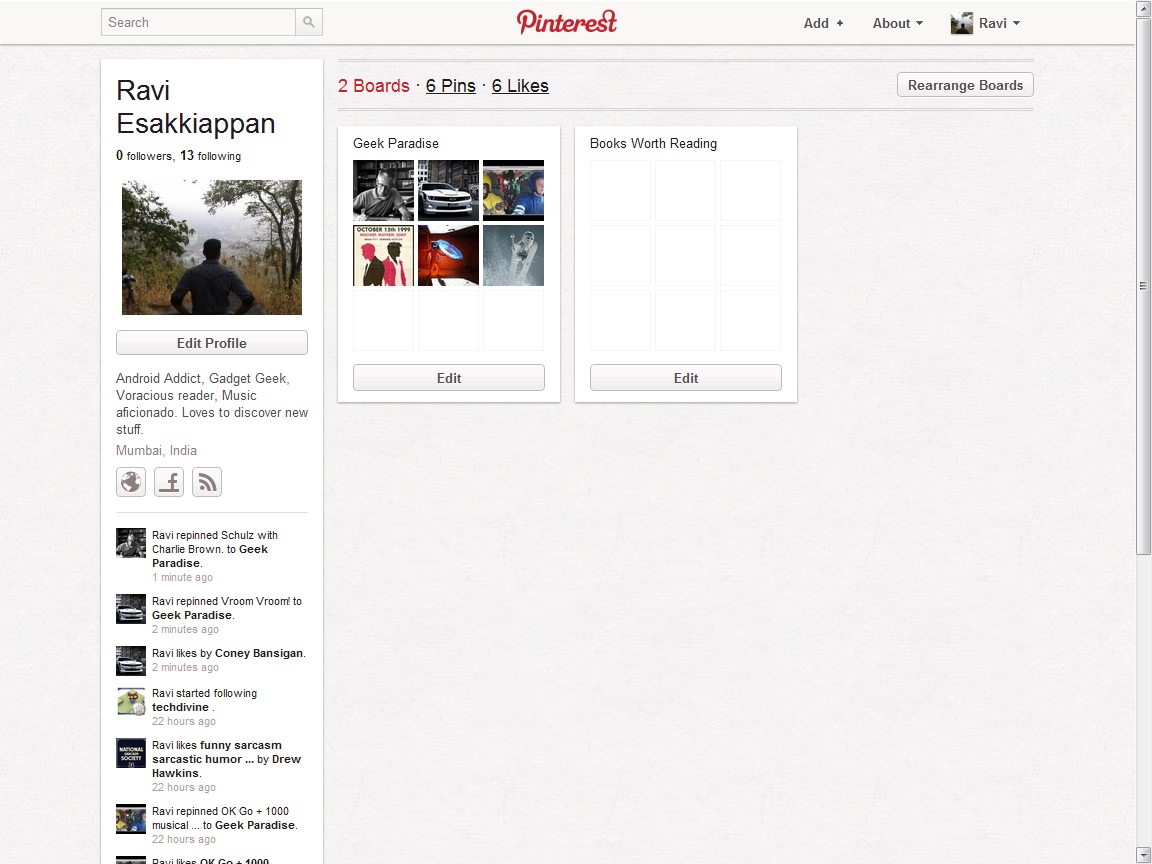Expand the Add menu
1152x864 pixels.
point(823,23)
